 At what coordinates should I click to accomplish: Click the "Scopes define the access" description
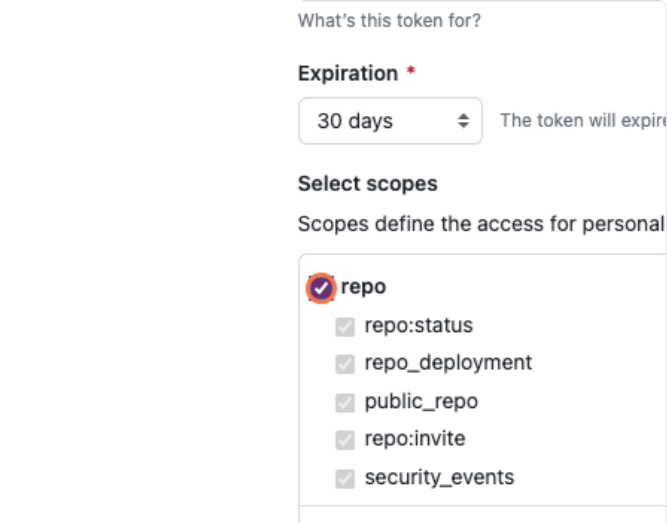coord(481,223)
